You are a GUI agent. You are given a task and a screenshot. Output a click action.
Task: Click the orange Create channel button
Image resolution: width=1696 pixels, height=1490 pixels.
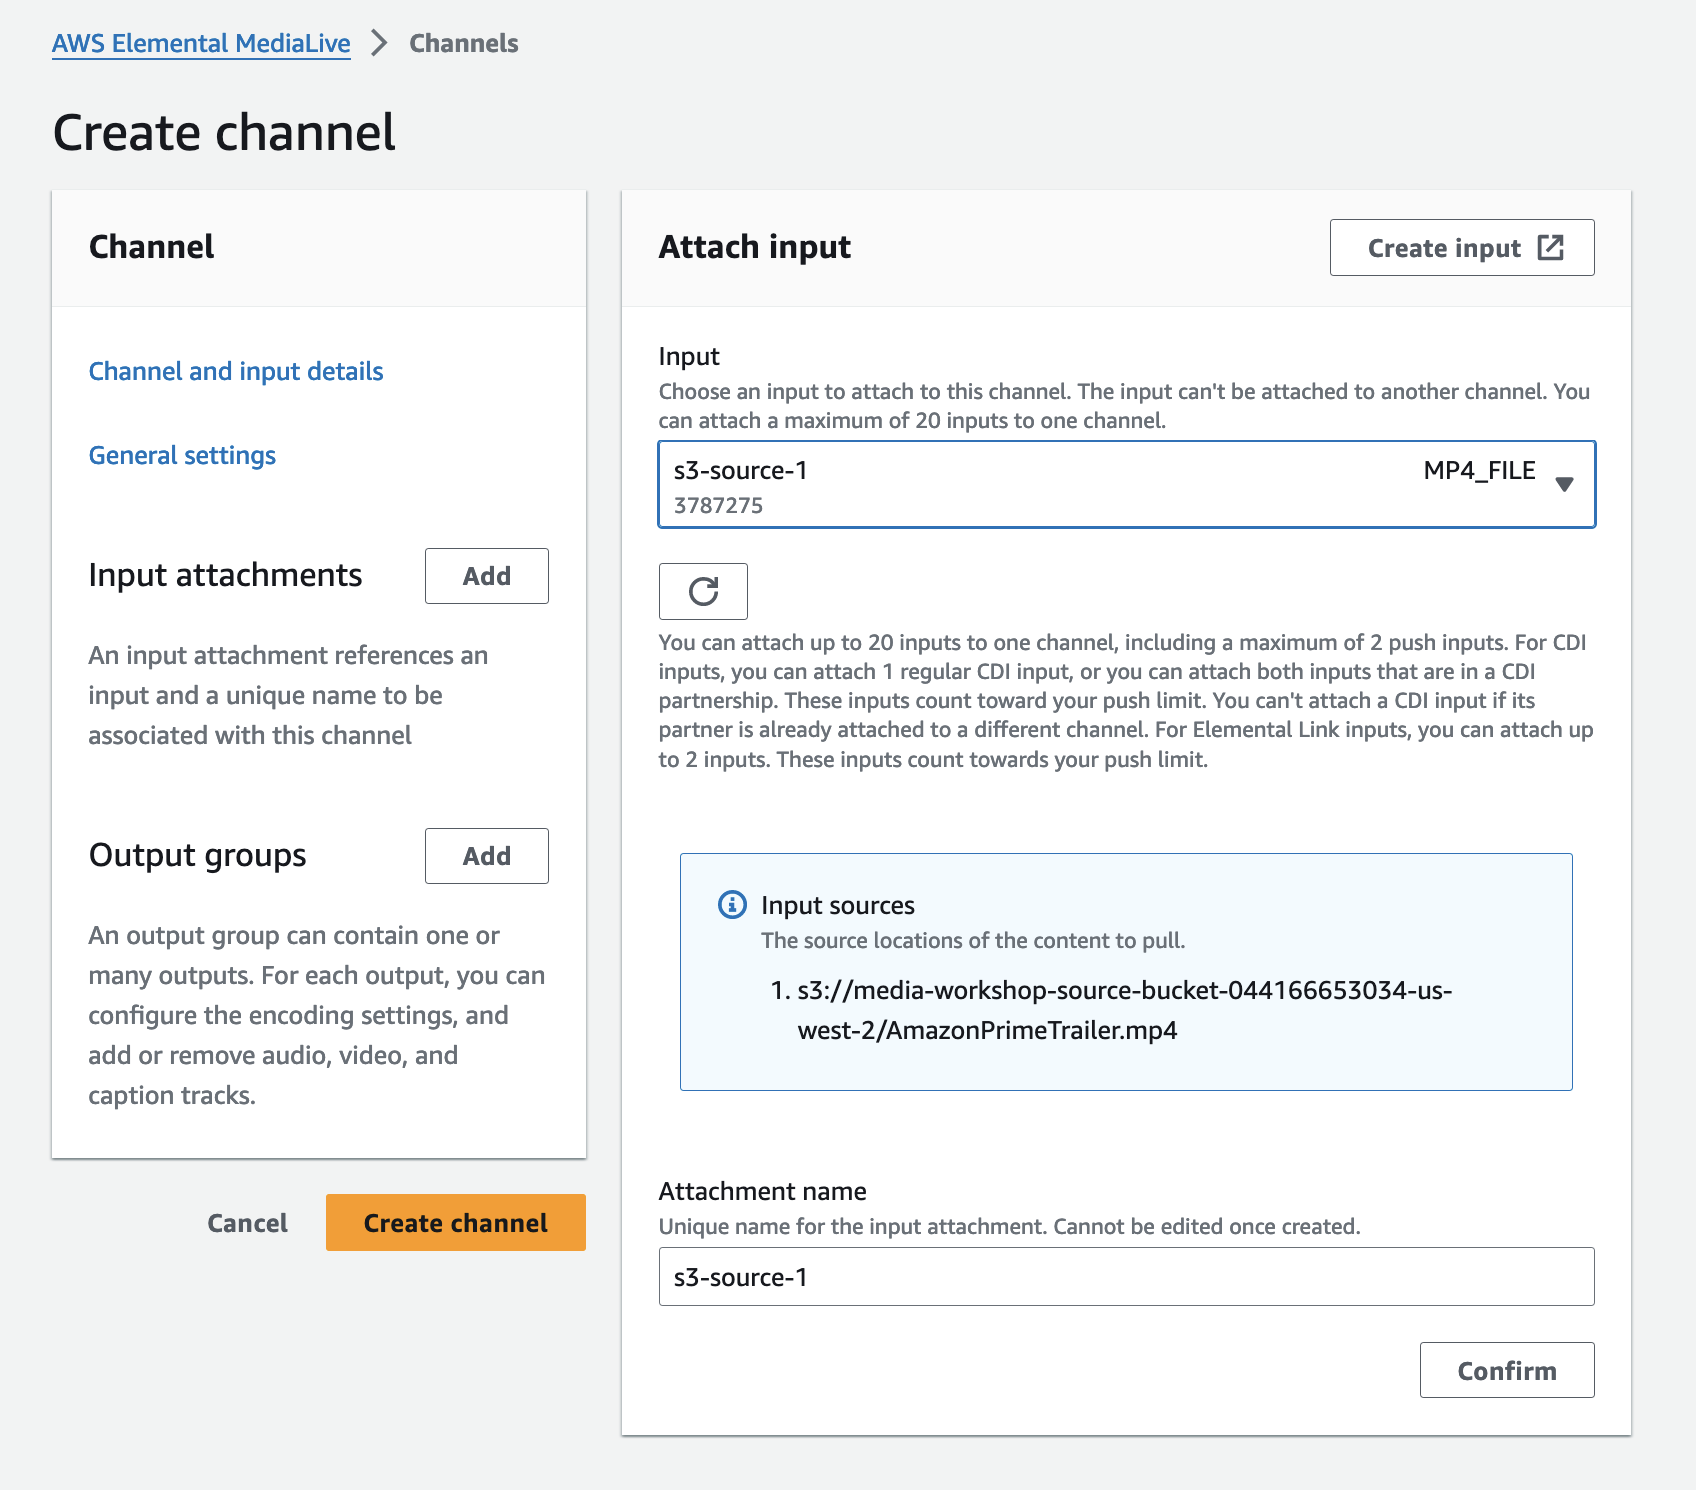tap(455, 1222)
